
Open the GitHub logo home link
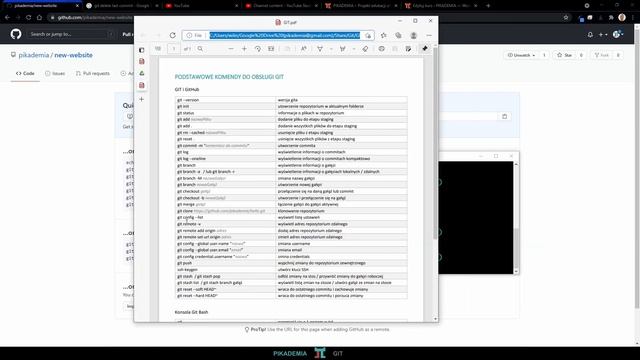point(16,34)
